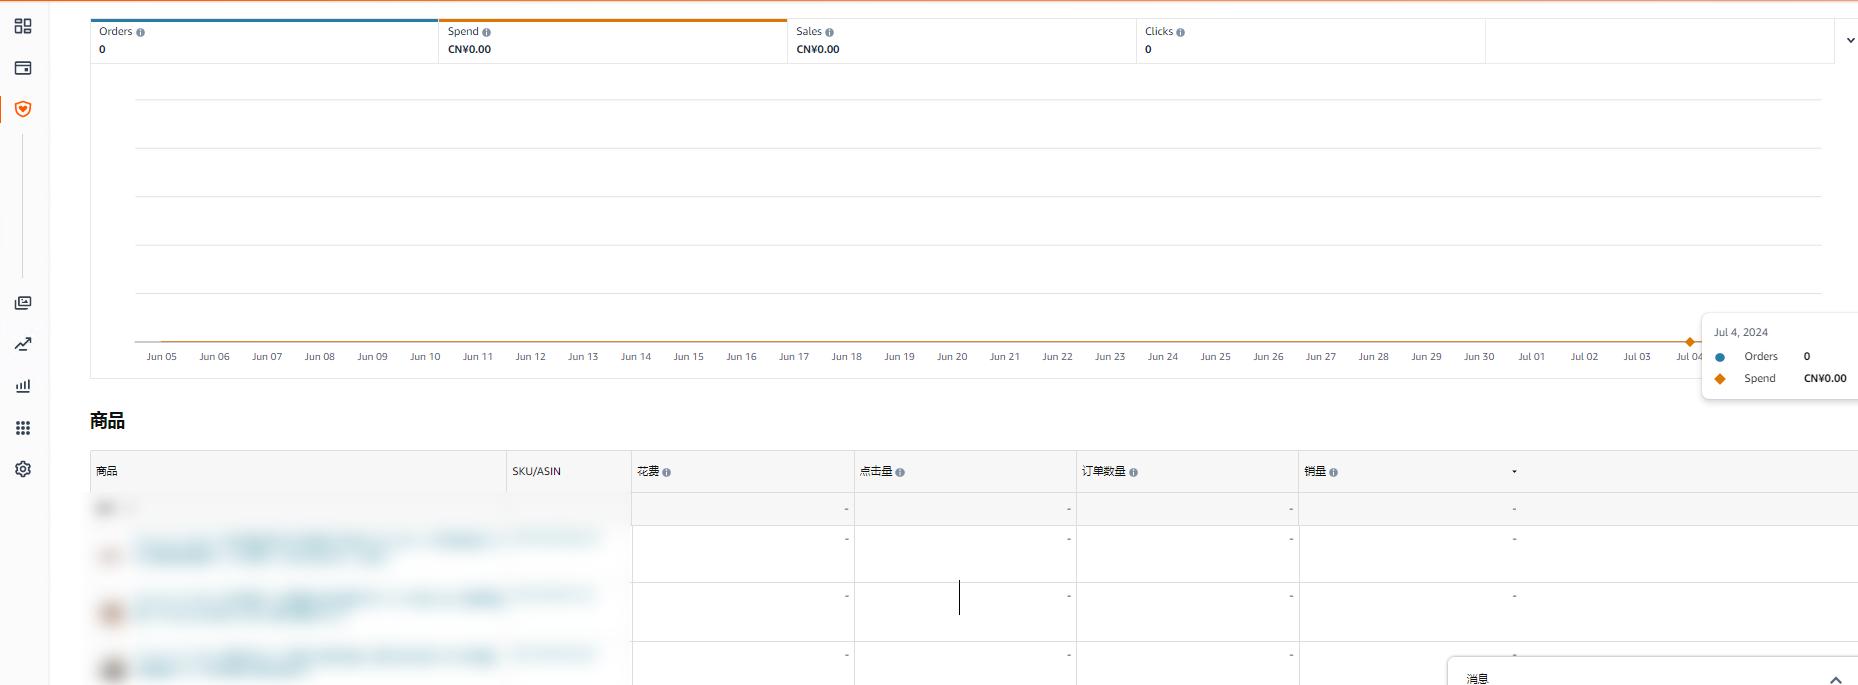Click info icon beside 销量 column header

[1333, 472]
